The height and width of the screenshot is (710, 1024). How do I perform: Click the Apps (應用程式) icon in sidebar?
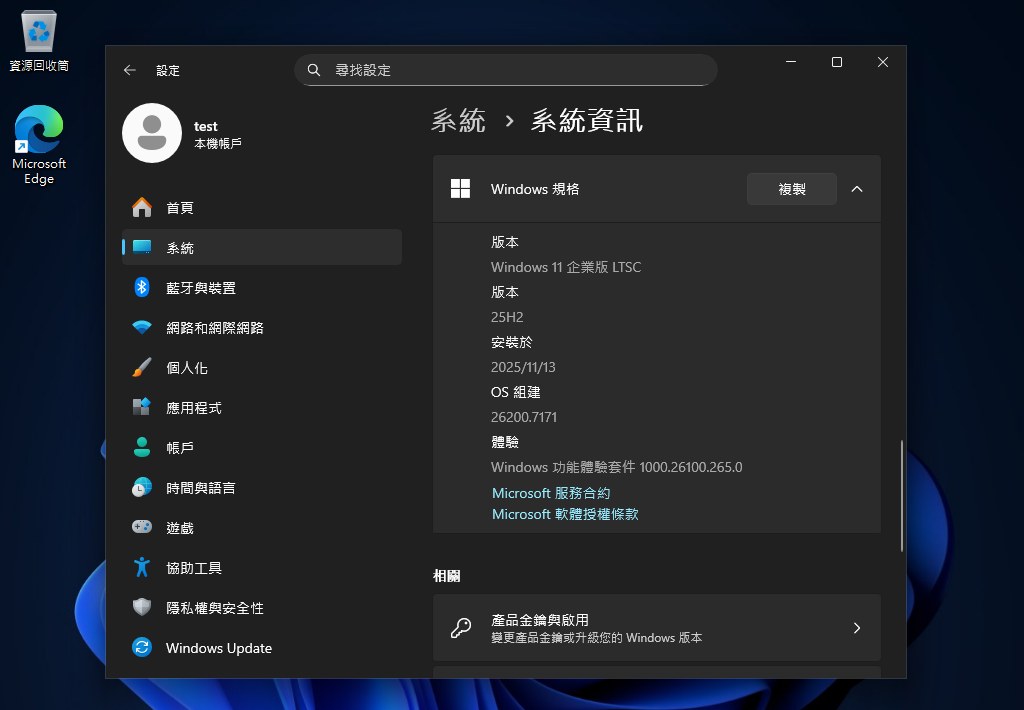point(142,408)
